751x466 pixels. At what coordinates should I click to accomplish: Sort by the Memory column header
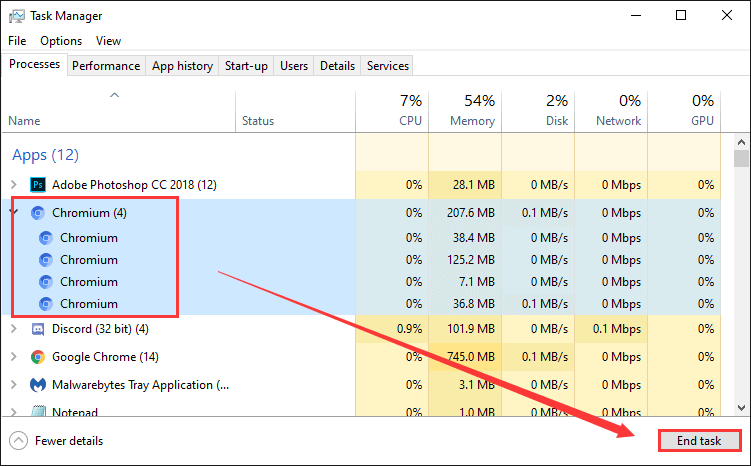coord(465,111)
